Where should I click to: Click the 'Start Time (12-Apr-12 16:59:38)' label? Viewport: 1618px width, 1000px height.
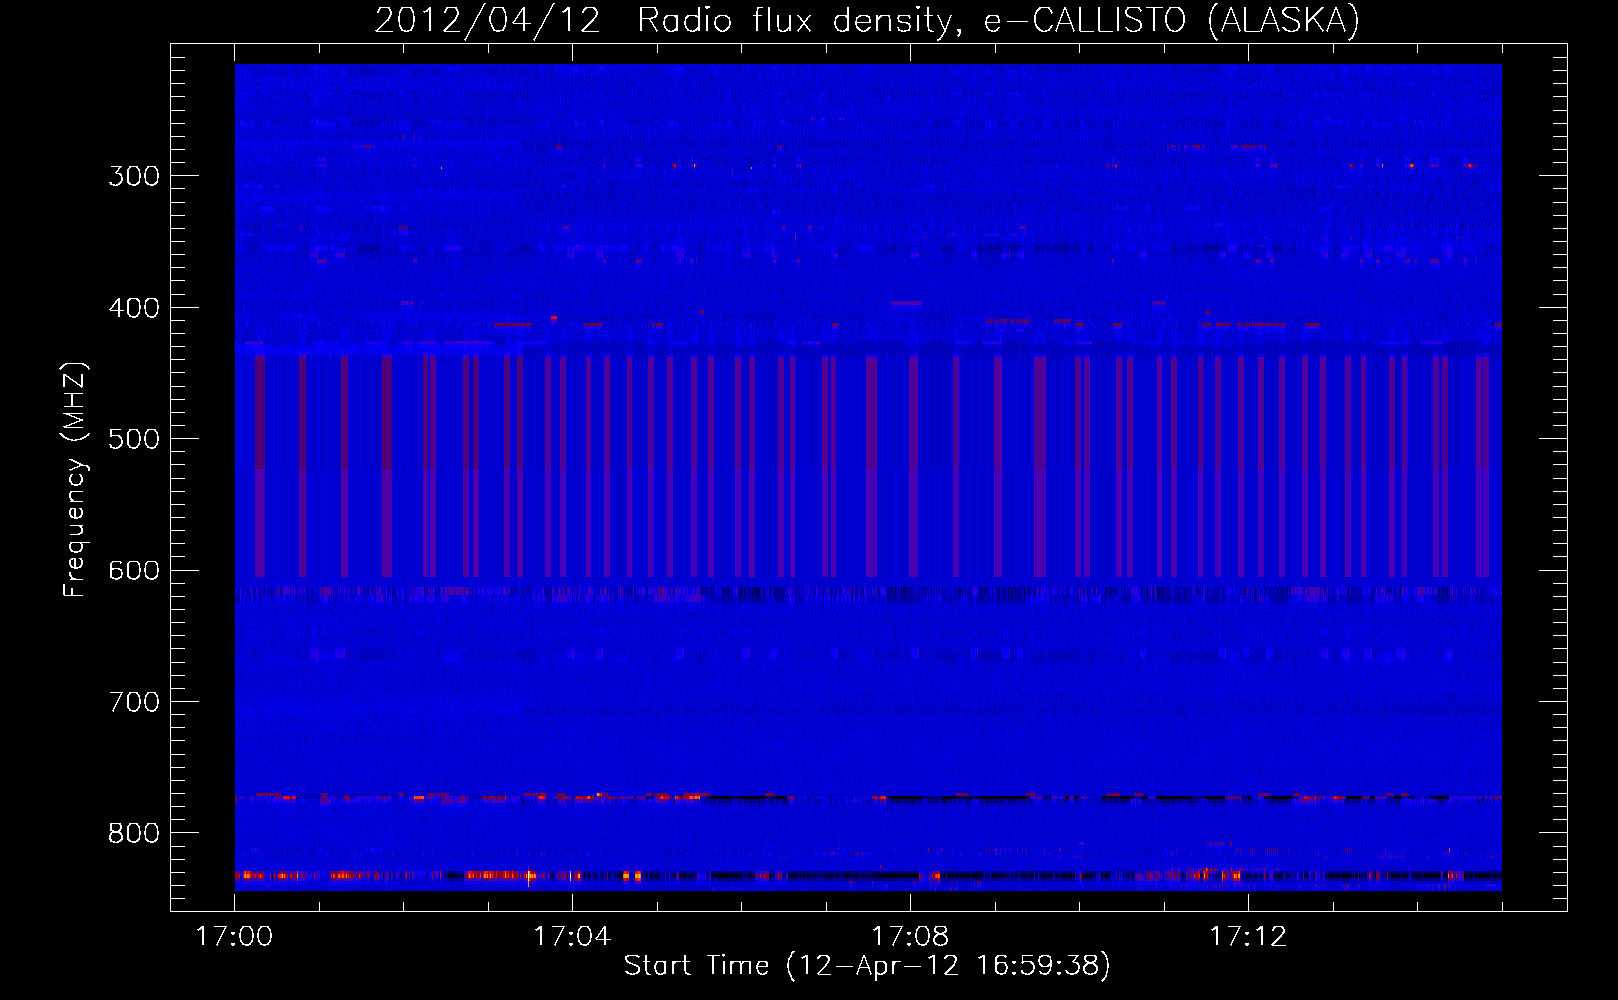coord(867,965)
